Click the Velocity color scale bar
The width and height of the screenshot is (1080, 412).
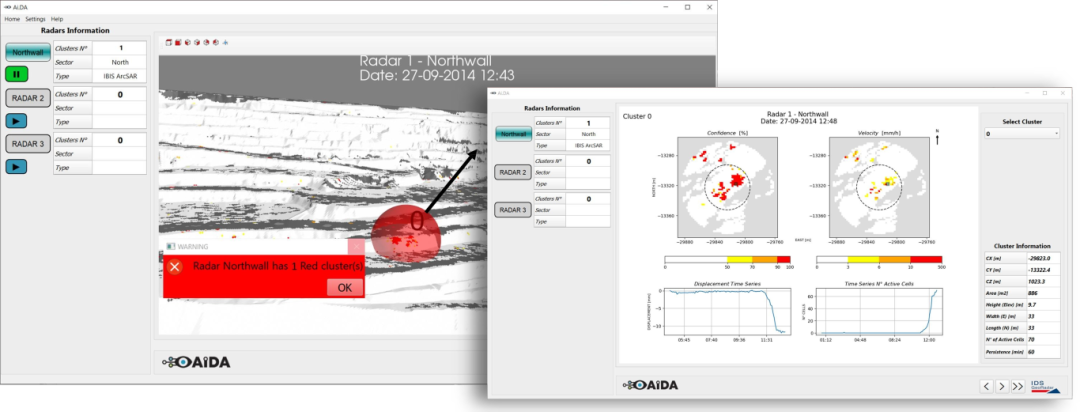coord(878,260)
